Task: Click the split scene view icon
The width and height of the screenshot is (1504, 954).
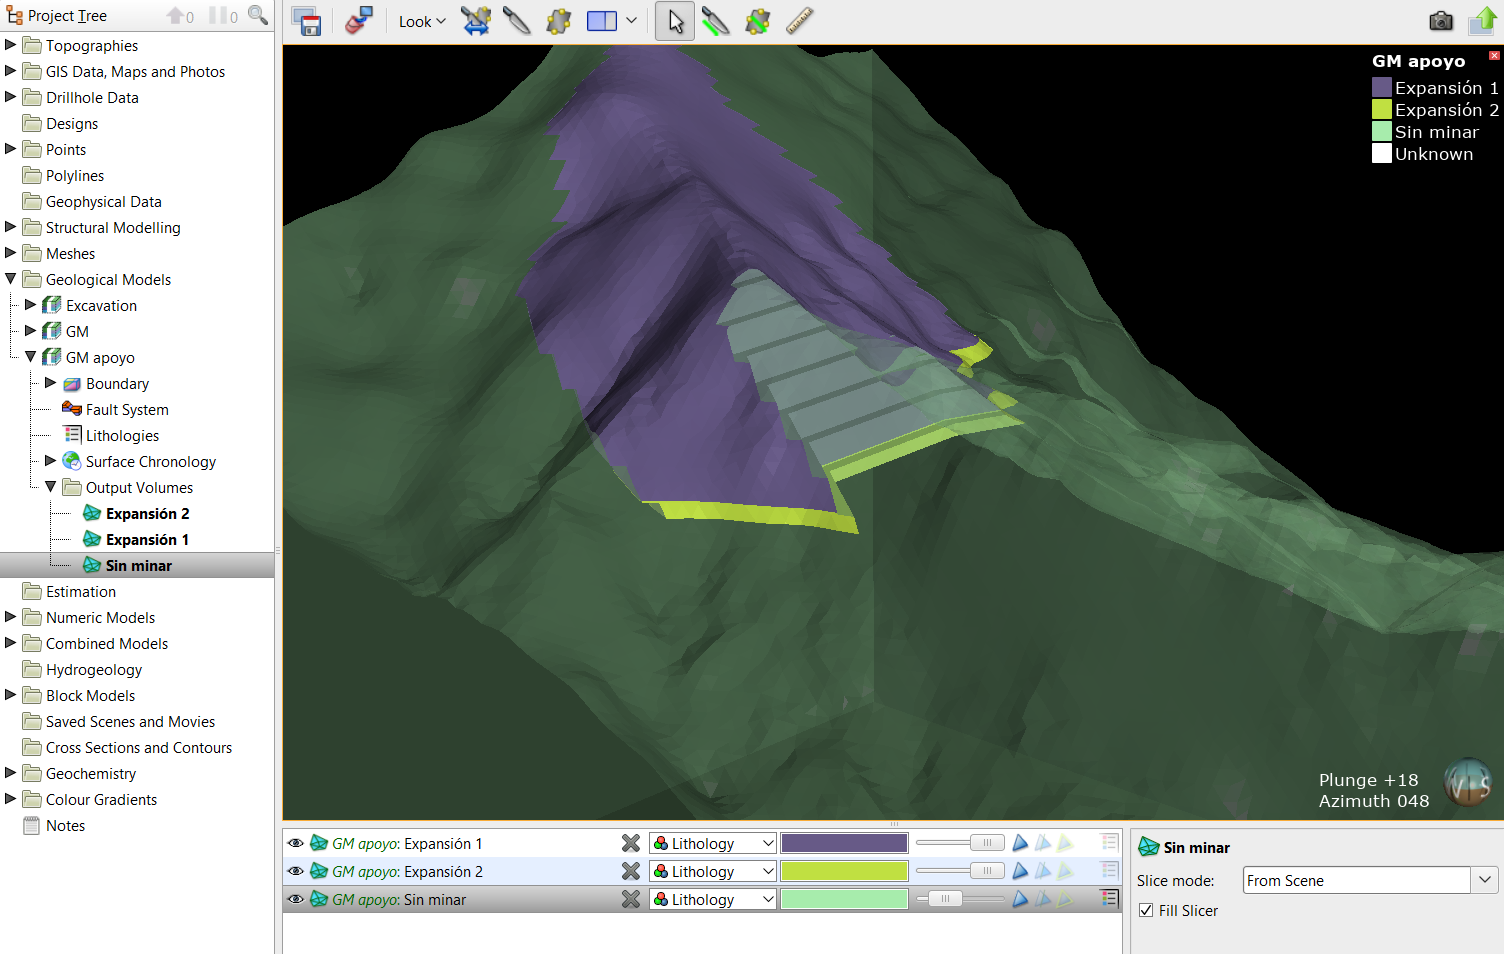Action: pyautogui.click(x=602, y=21)
